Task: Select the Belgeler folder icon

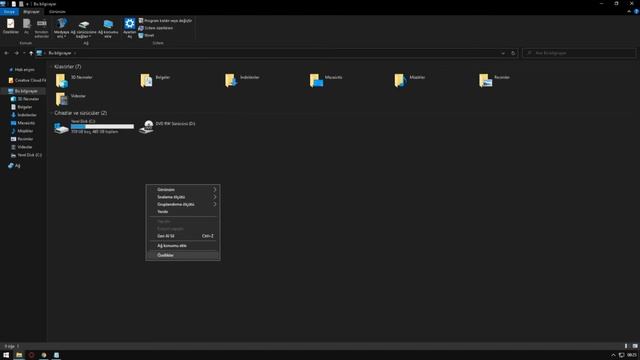Action: pyautogui.click(x=146, y=80)
